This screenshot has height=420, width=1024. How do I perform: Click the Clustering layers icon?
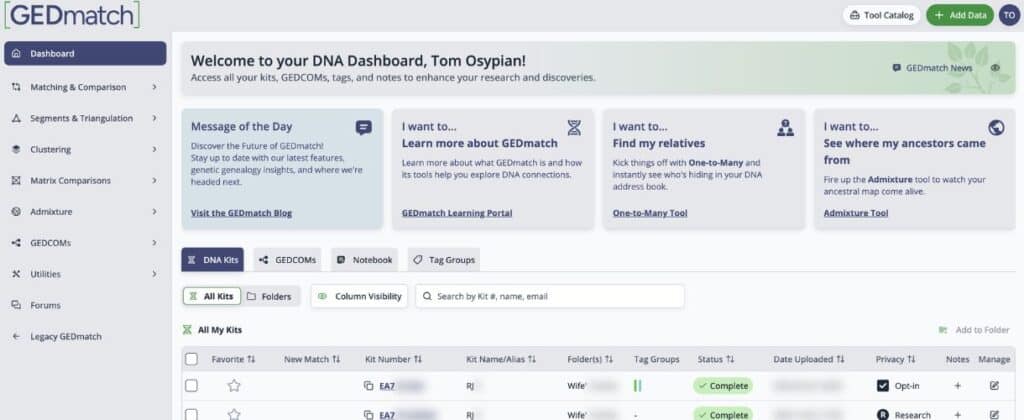[x=16, y=149]
